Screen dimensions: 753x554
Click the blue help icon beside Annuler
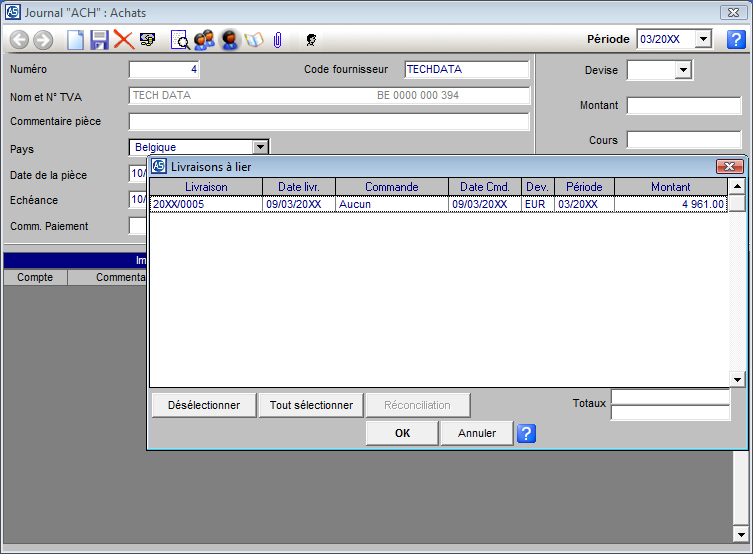(x=526, y=433)
